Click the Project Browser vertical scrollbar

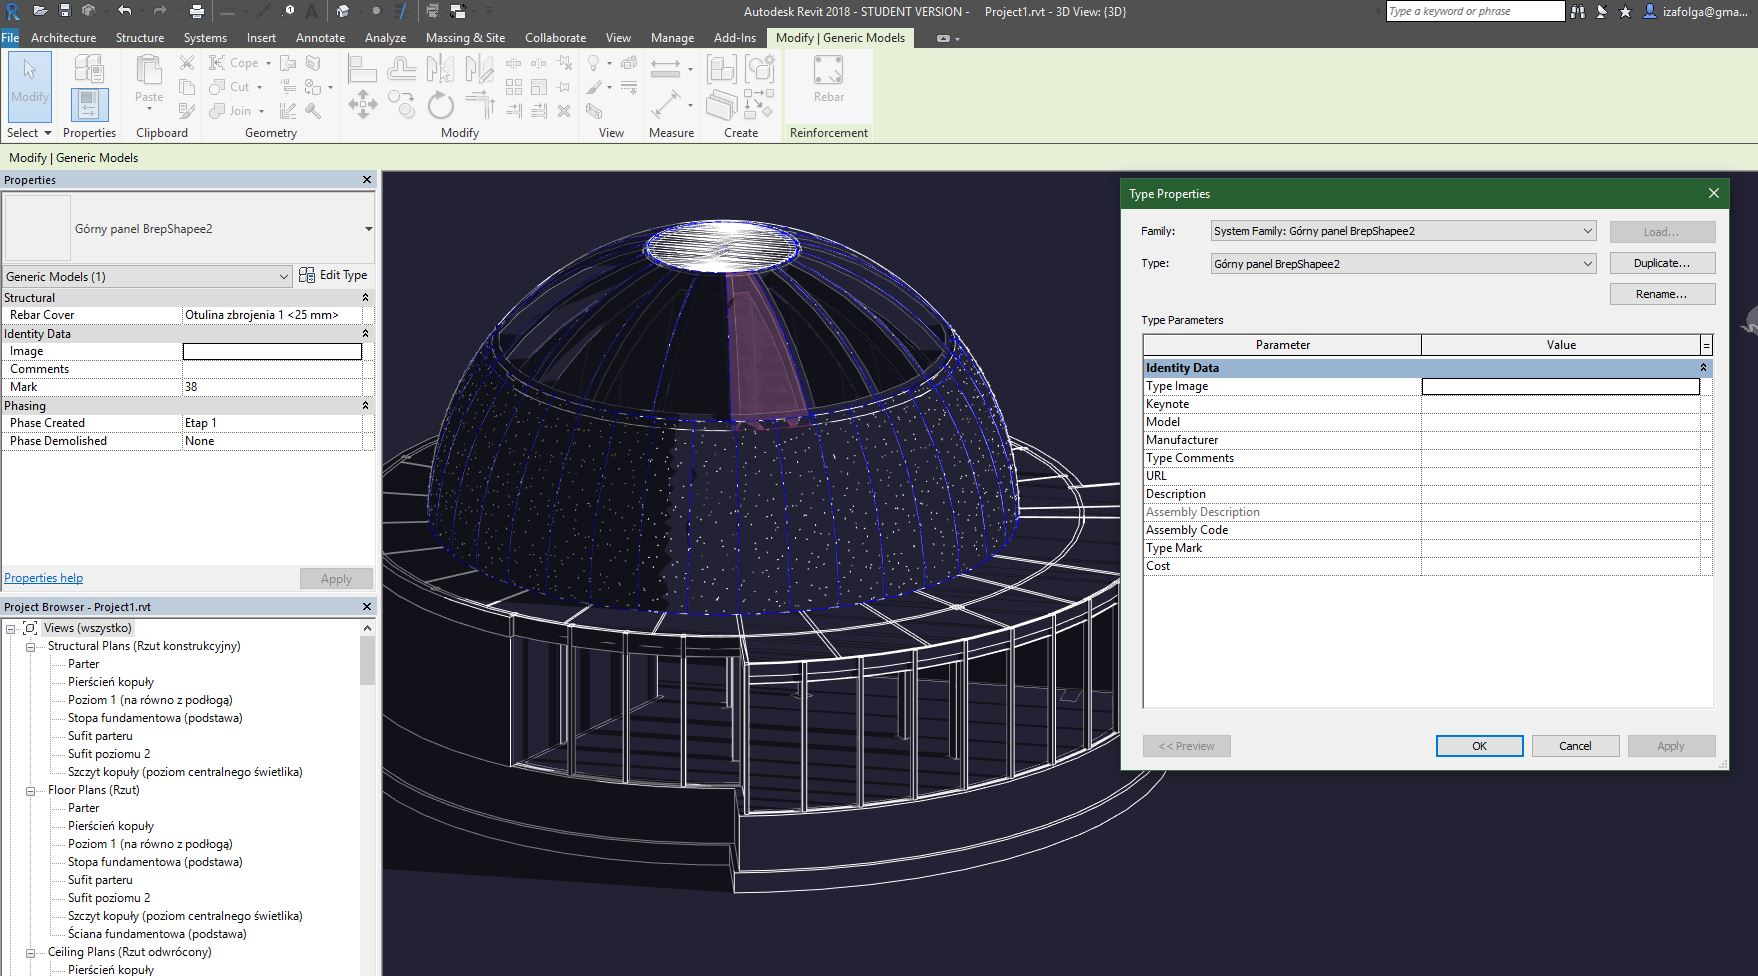[x=367, y=660]
